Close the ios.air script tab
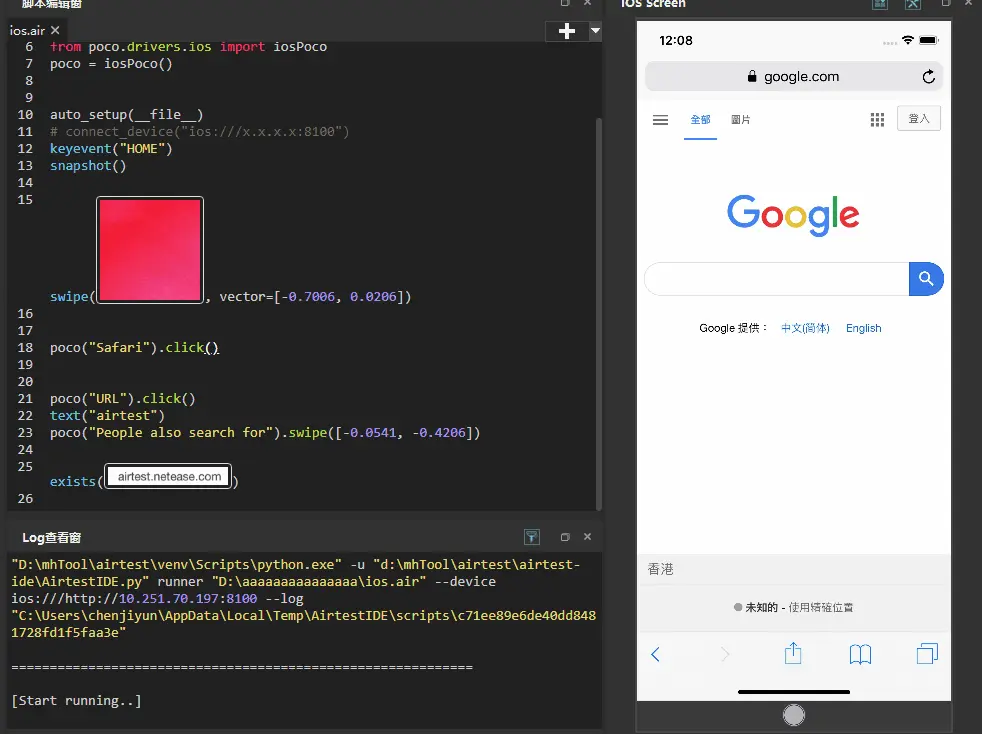Screen dimensions: 982x734 55,30
